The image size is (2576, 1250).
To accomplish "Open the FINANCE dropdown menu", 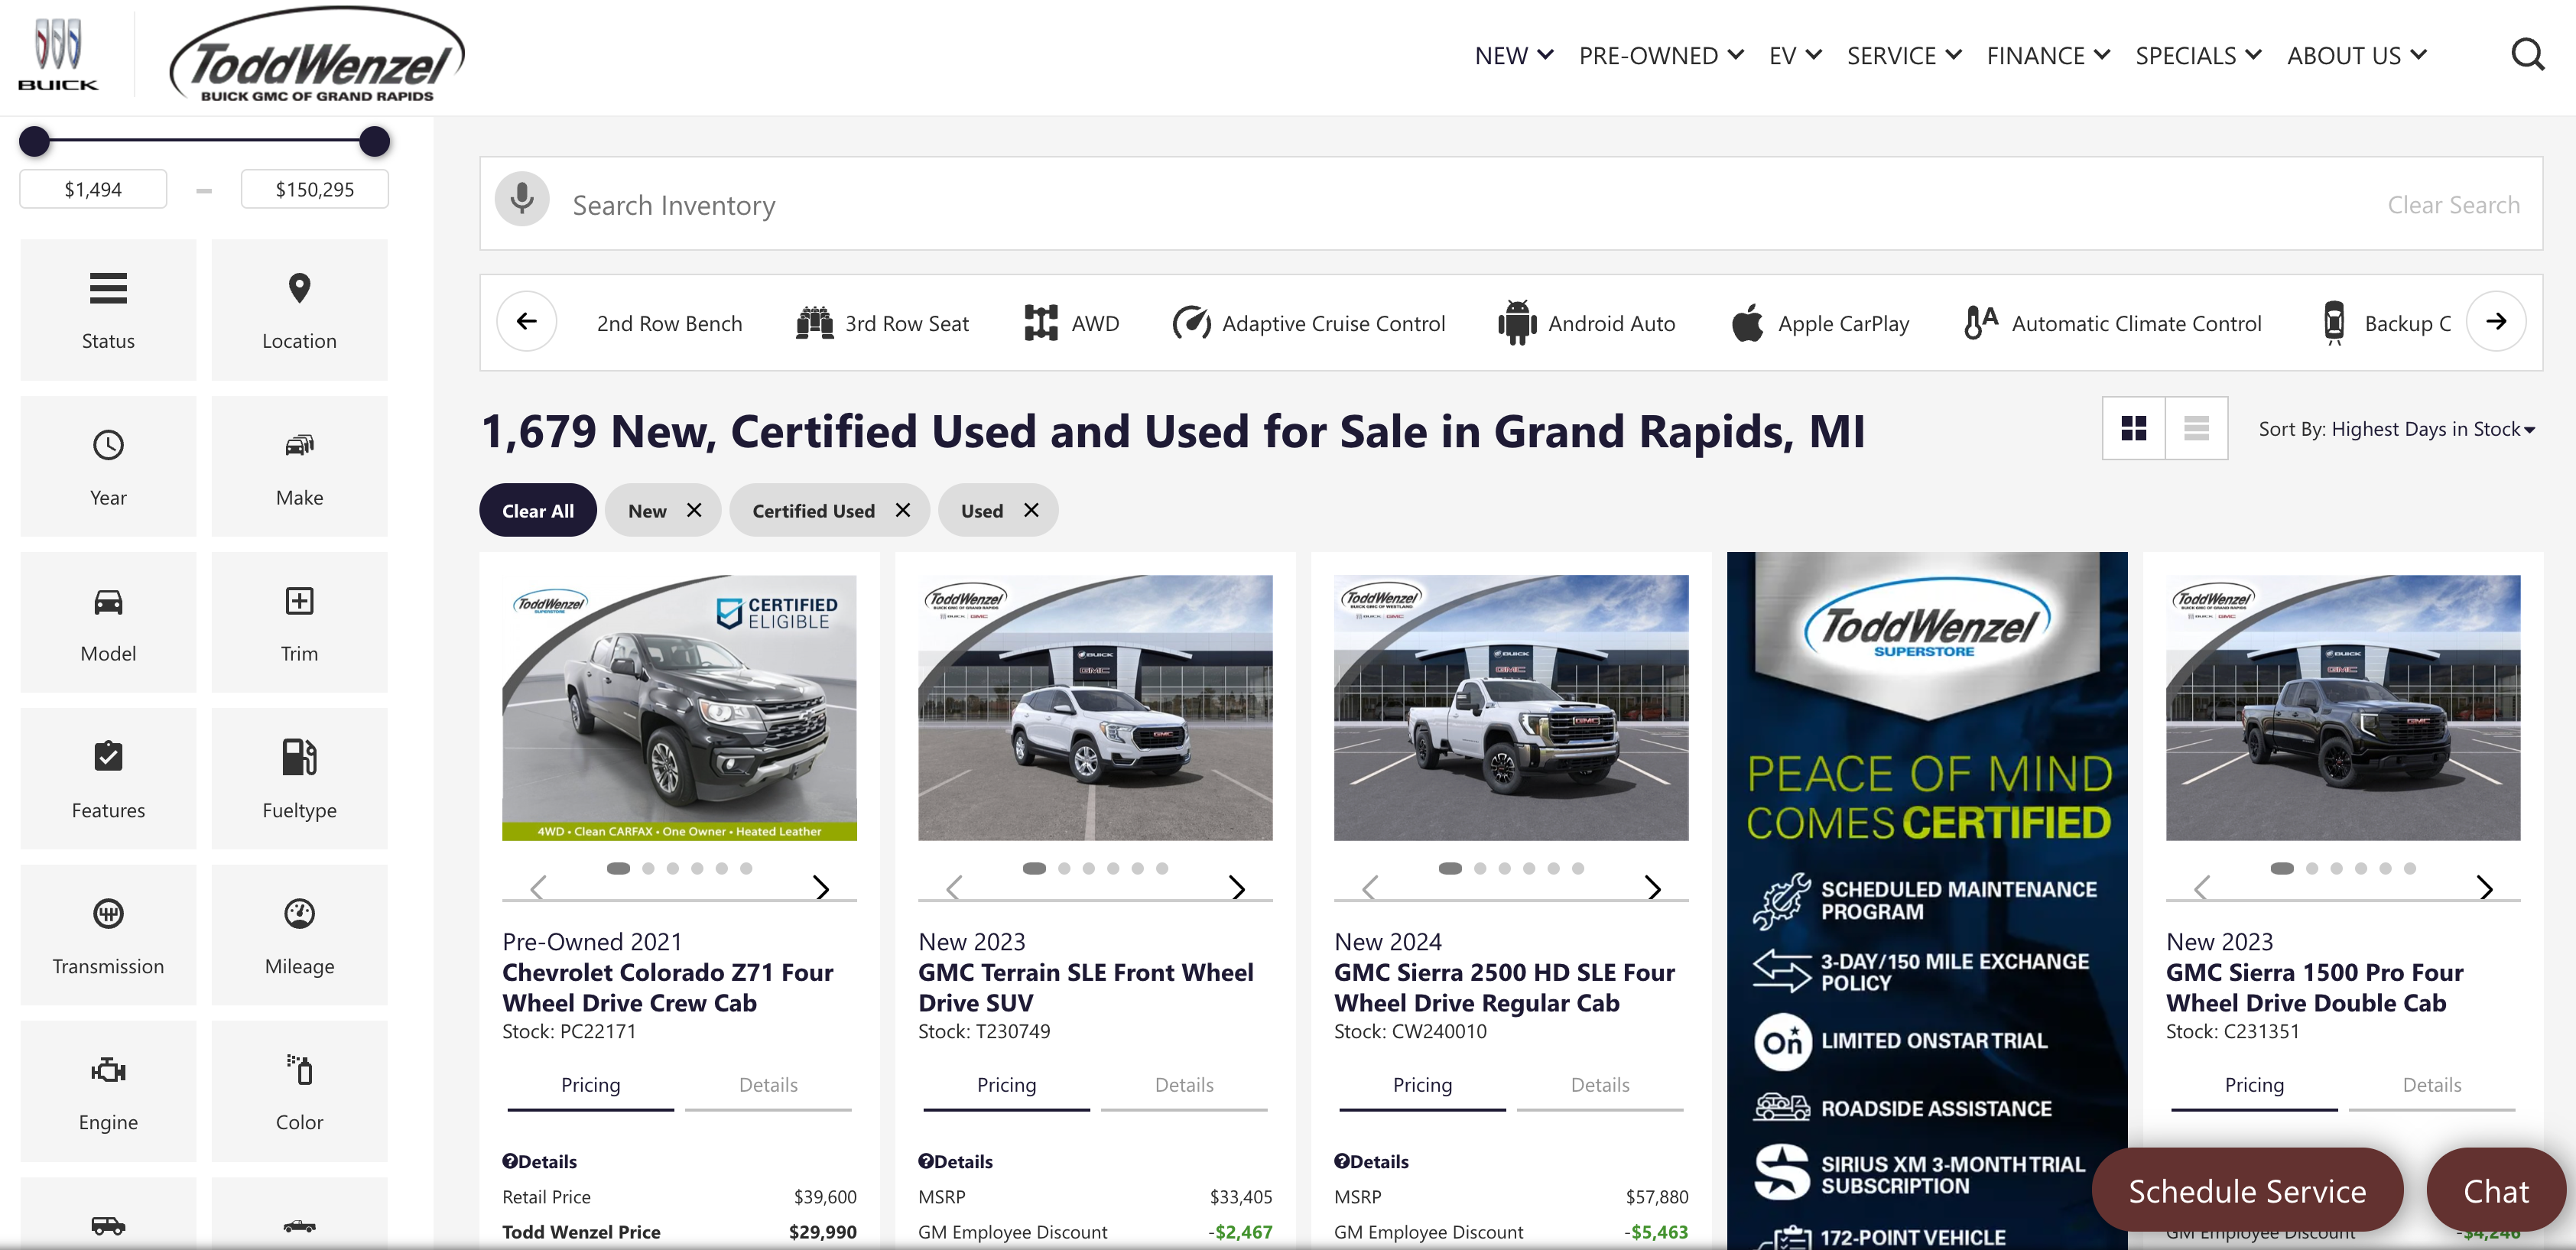I will point(2047,55).
